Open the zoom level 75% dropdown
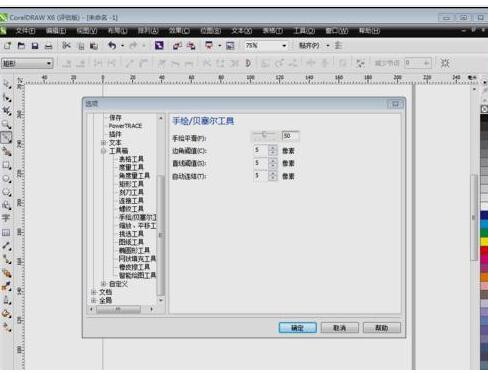488x373 pixels. [284, 46]
